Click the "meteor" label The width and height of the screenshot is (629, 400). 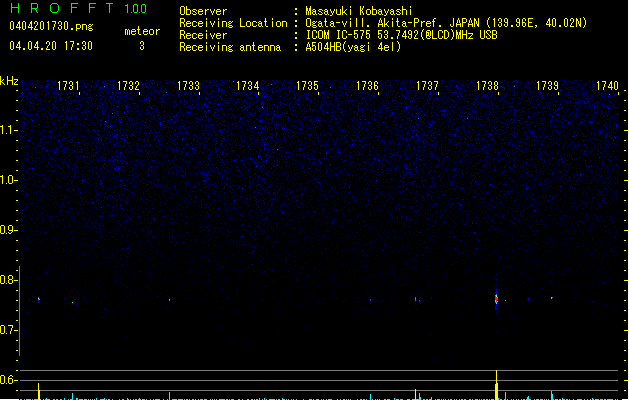[142, 31]
